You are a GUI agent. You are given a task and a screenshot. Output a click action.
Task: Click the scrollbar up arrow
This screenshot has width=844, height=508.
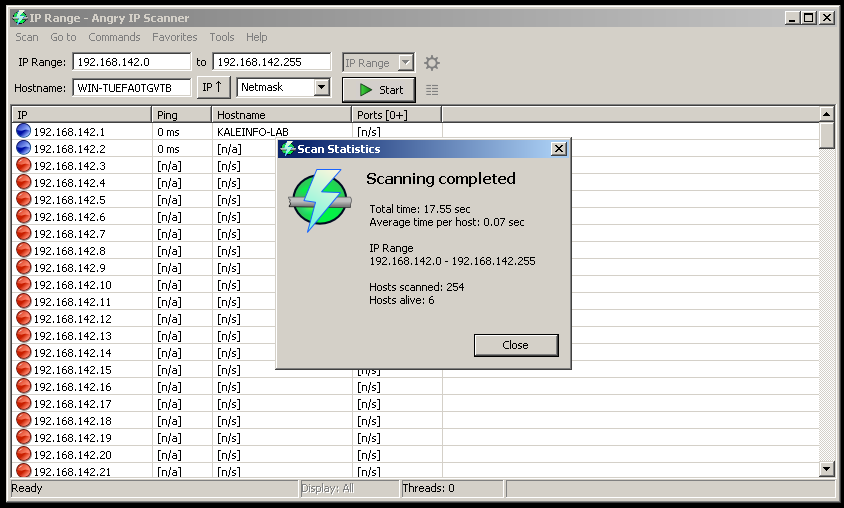click(827, 114)
